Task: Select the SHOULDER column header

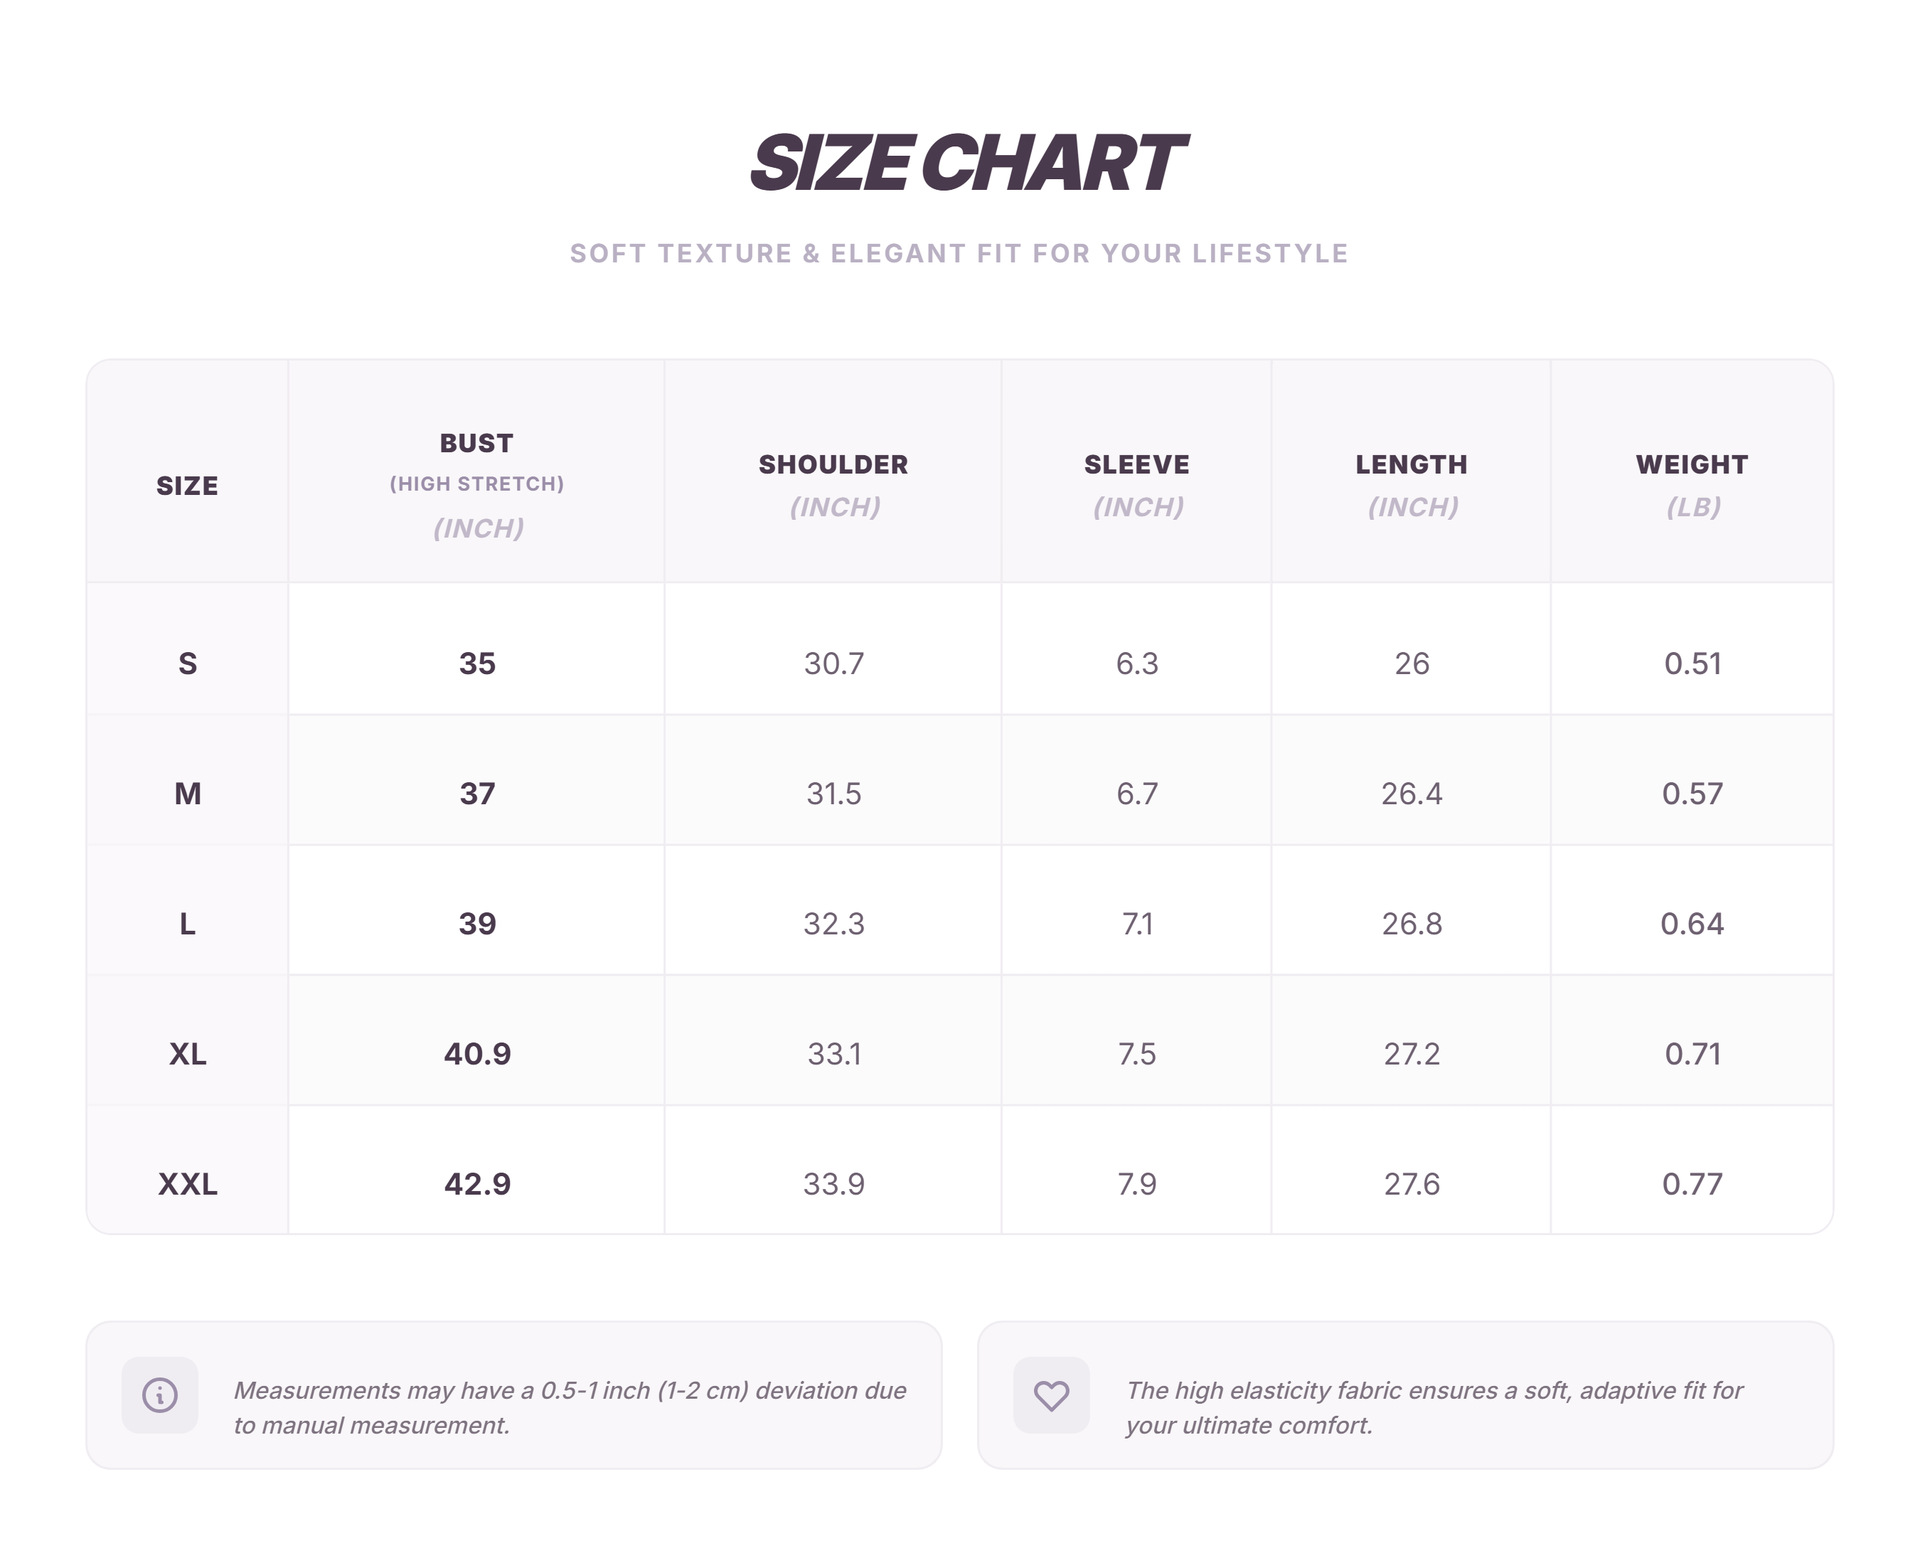Action: click(x=833, y=465)
